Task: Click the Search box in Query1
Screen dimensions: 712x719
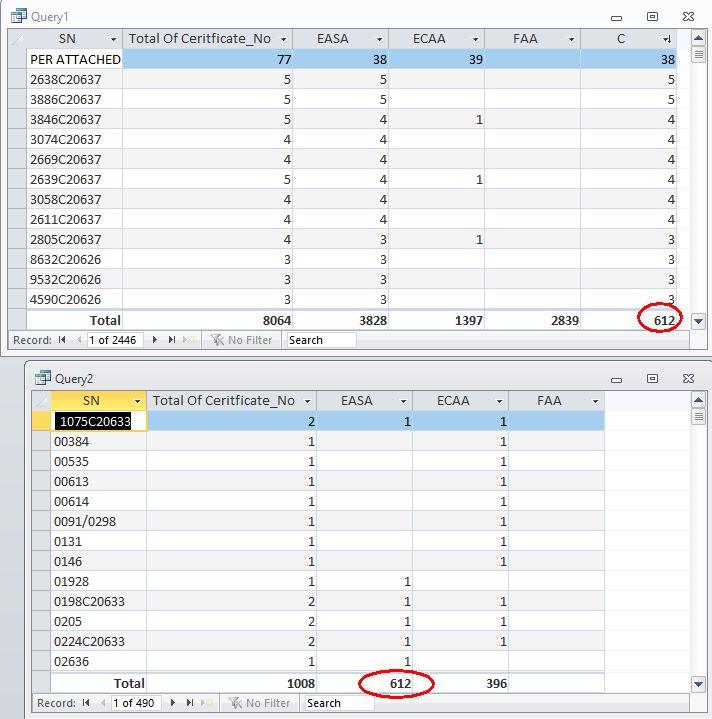Action: (320, 340)
